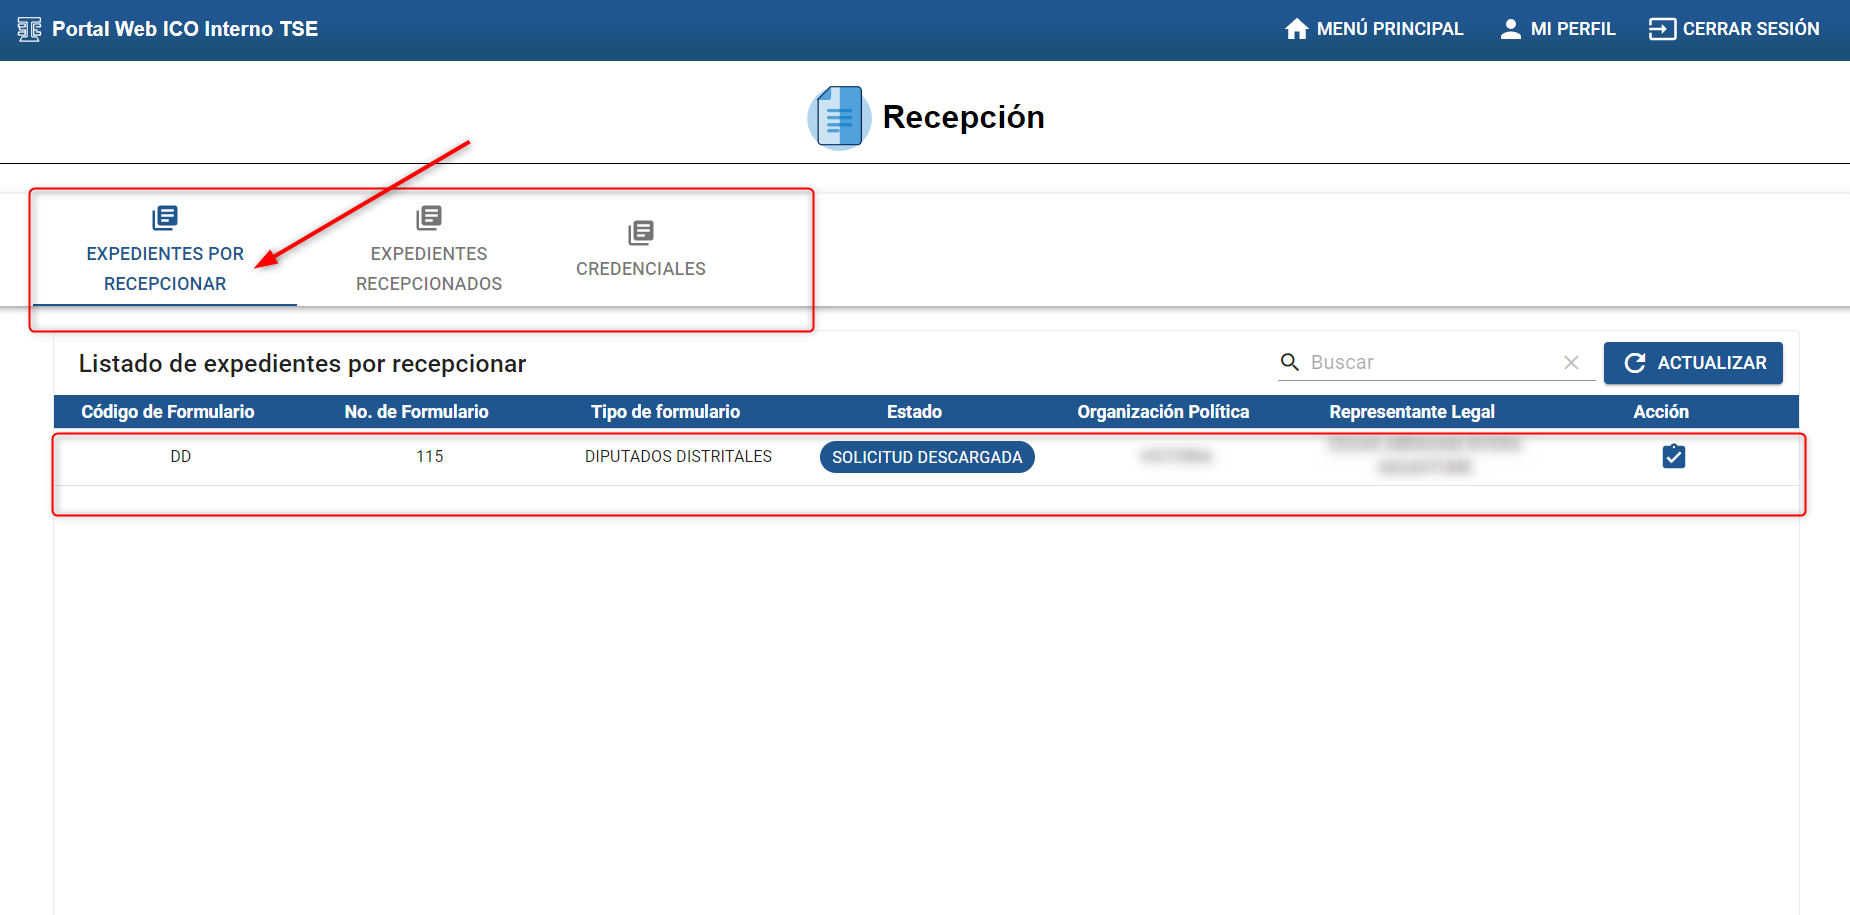The height and width of the screenshot is (915, 1850).
Task: Click the magnifying glass search icon
Action: (1290, 362)
